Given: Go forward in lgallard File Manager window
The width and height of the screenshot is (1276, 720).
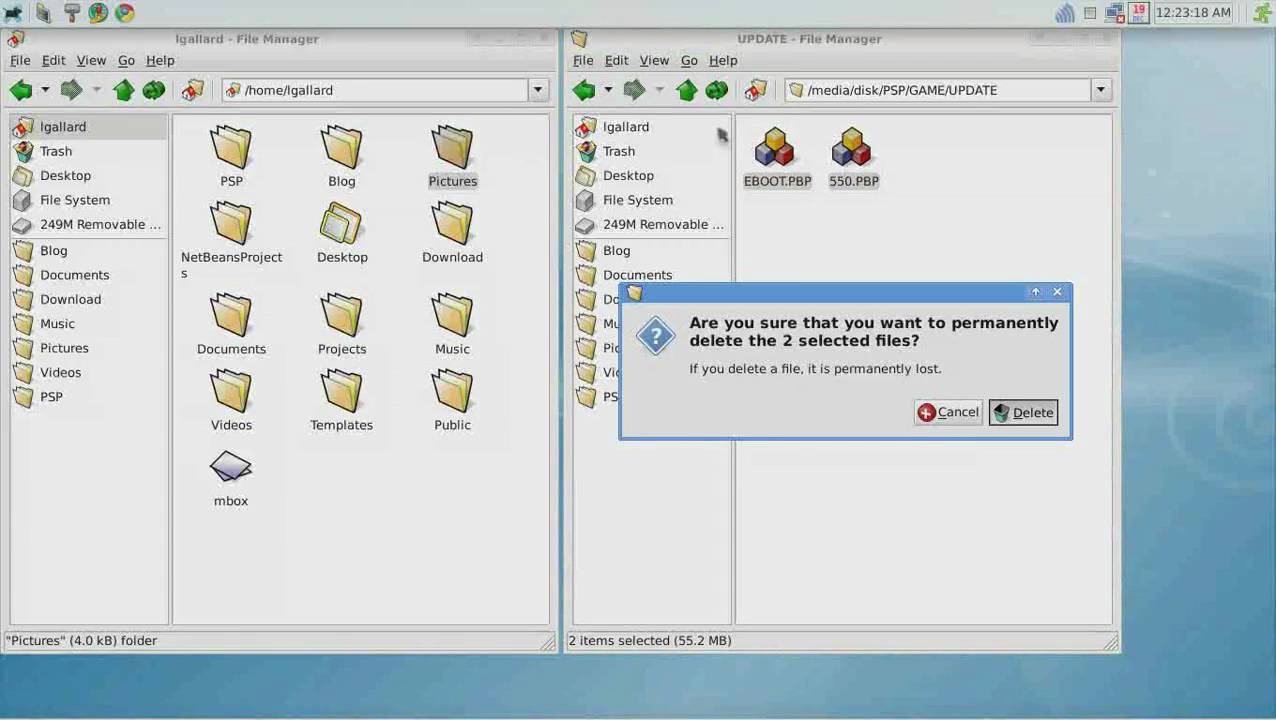Looking at the screenshot, I should (x=71, y=90).
